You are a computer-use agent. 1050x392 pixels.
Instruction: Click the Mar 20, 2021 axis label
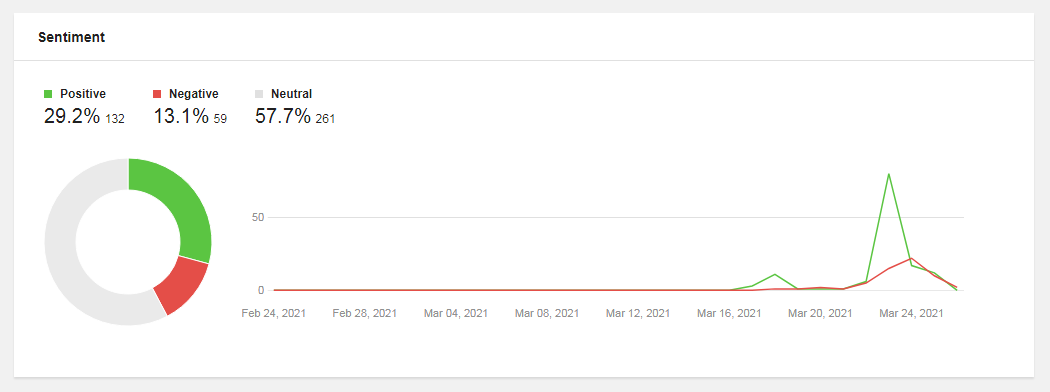tap(820, 313)
